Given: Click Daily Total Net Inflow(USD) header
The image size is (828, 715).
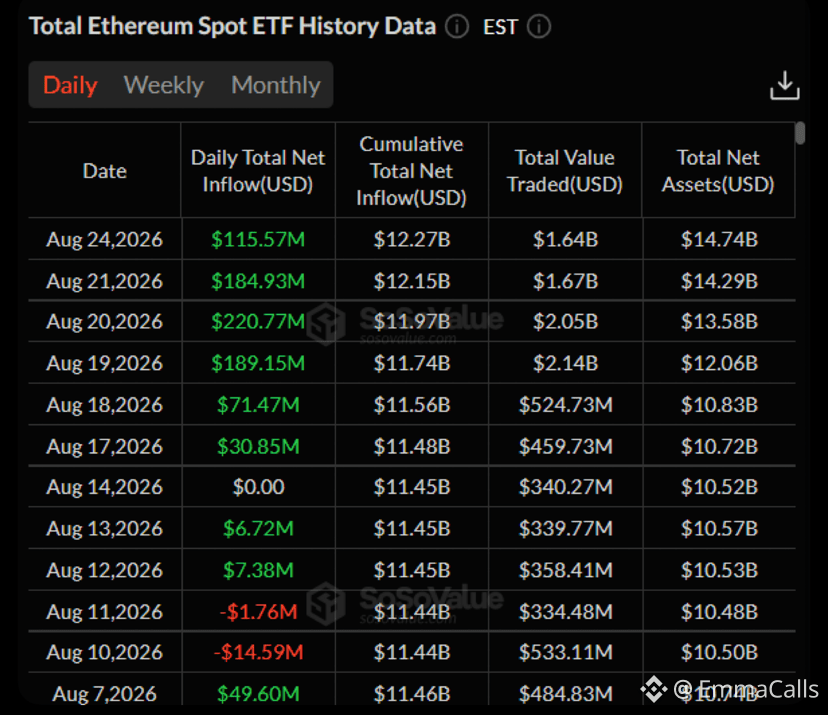Looking at the screenshot, I should click(x=258, y=171).
